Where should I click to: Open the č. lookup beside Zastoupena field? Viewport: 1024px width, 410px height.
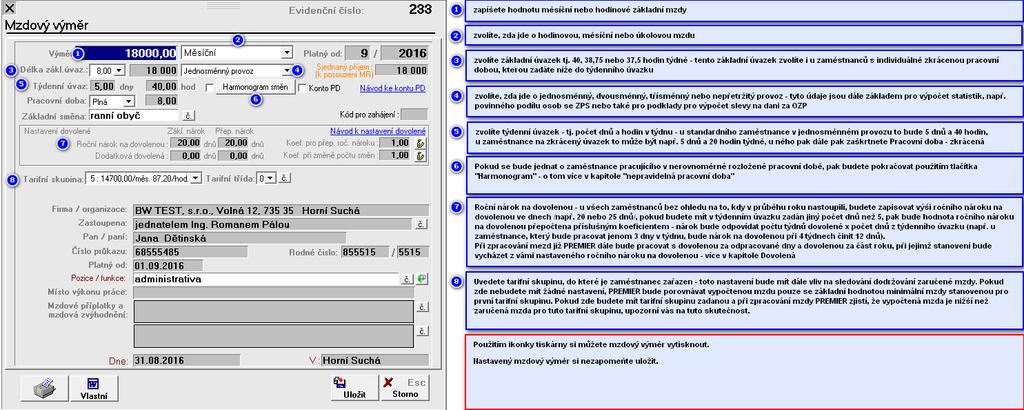[x=423, y=224]
